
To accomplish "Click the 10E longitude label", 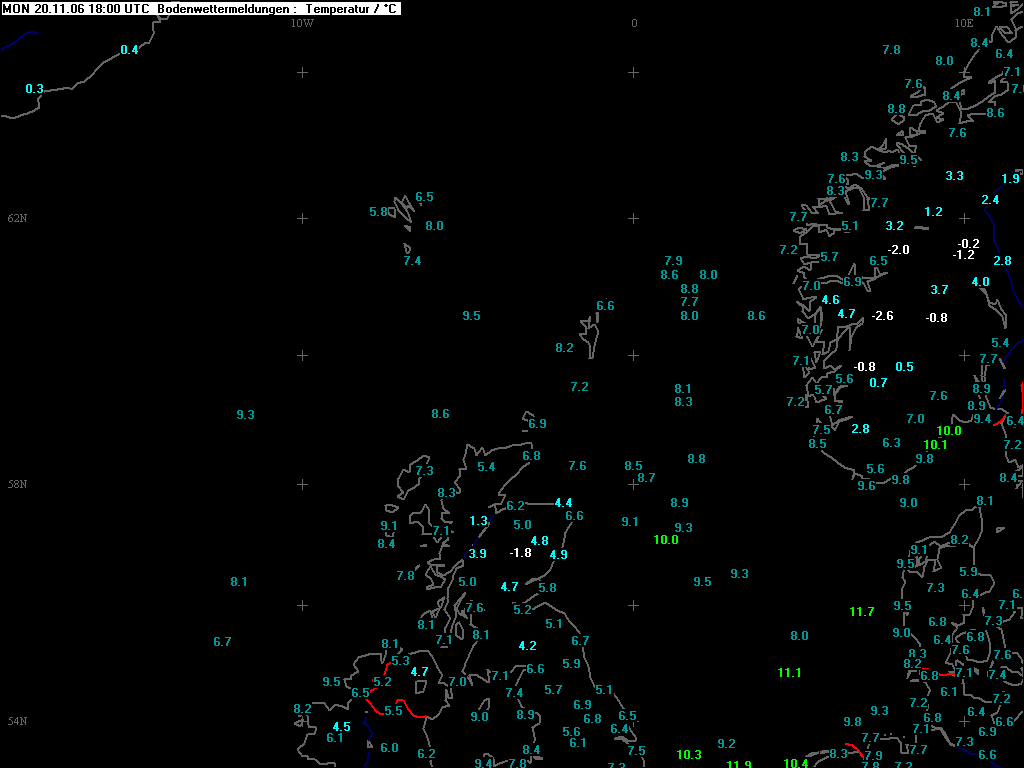I will click(x=963, y=23).
